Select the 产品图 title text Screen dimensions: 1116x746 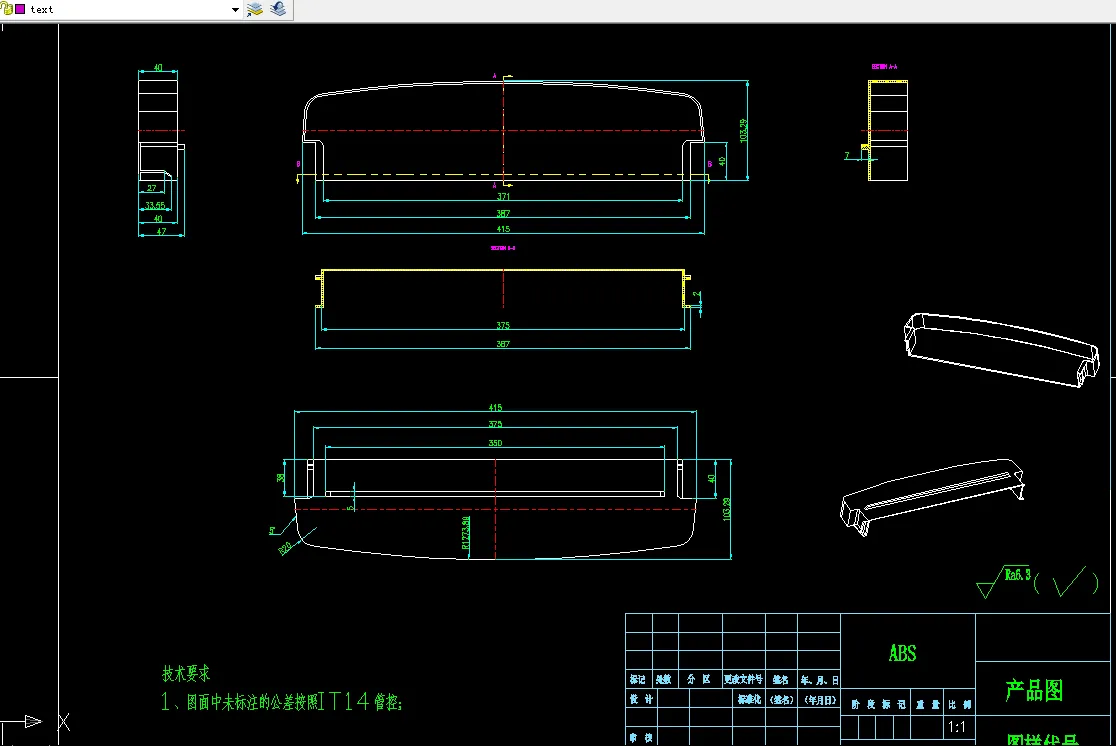pyautogui.click(x=1034, y=690)
